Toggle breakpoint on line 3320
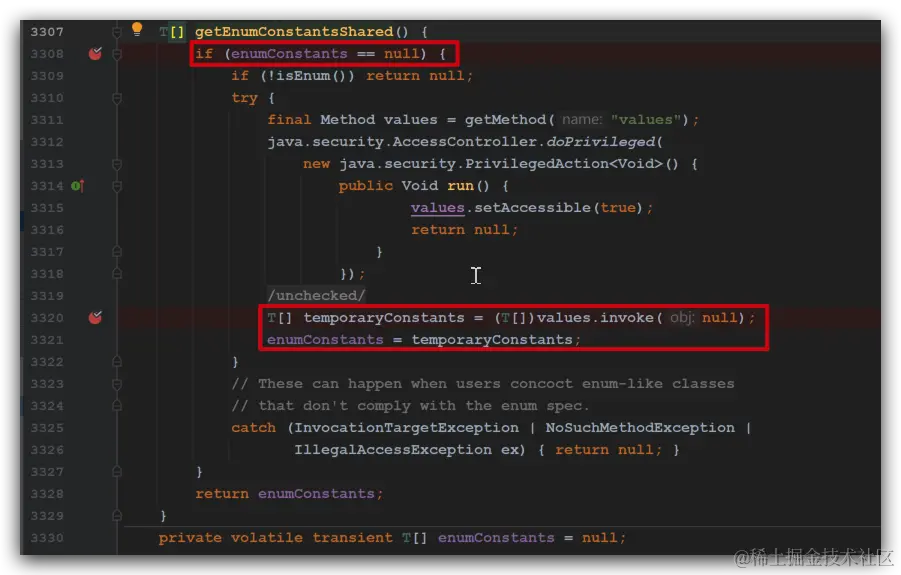 coord(95,317)
